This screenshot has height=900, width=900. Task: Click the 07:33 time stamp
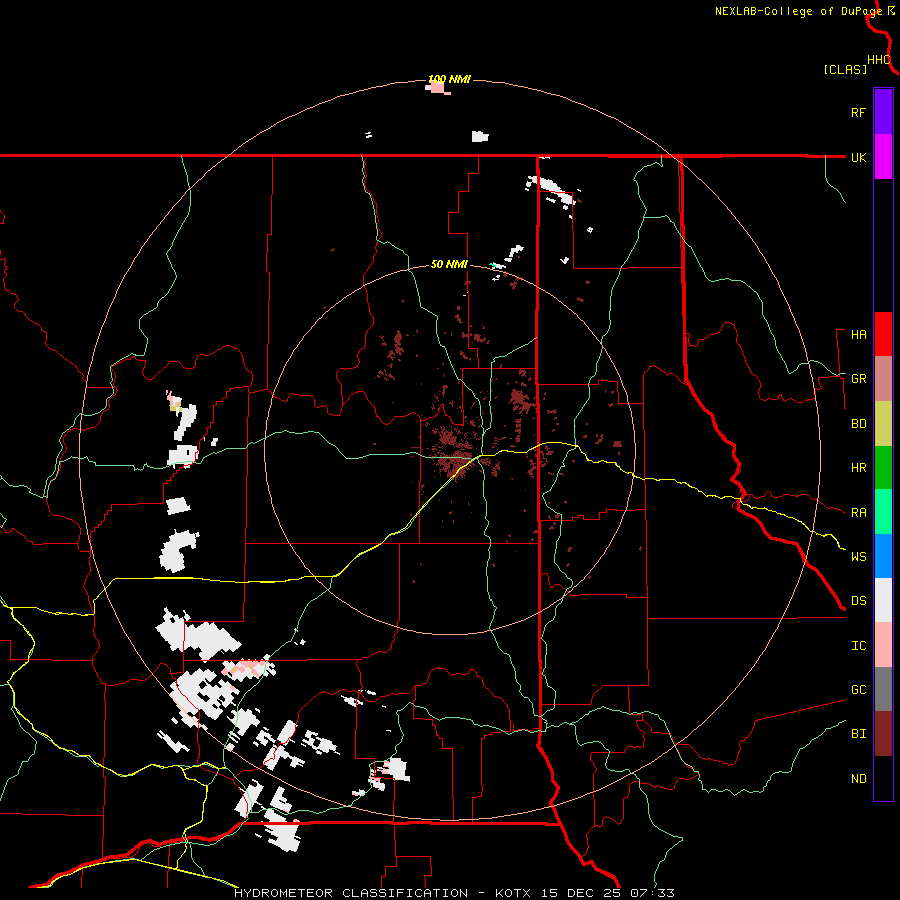tap(651, 893)
